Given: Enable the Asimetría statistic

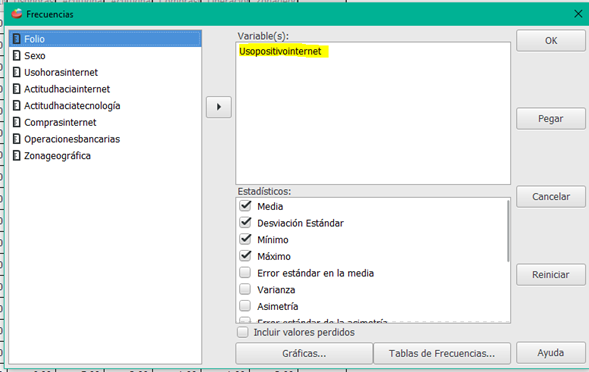Looking at the screenshot, I should point(245,306).
